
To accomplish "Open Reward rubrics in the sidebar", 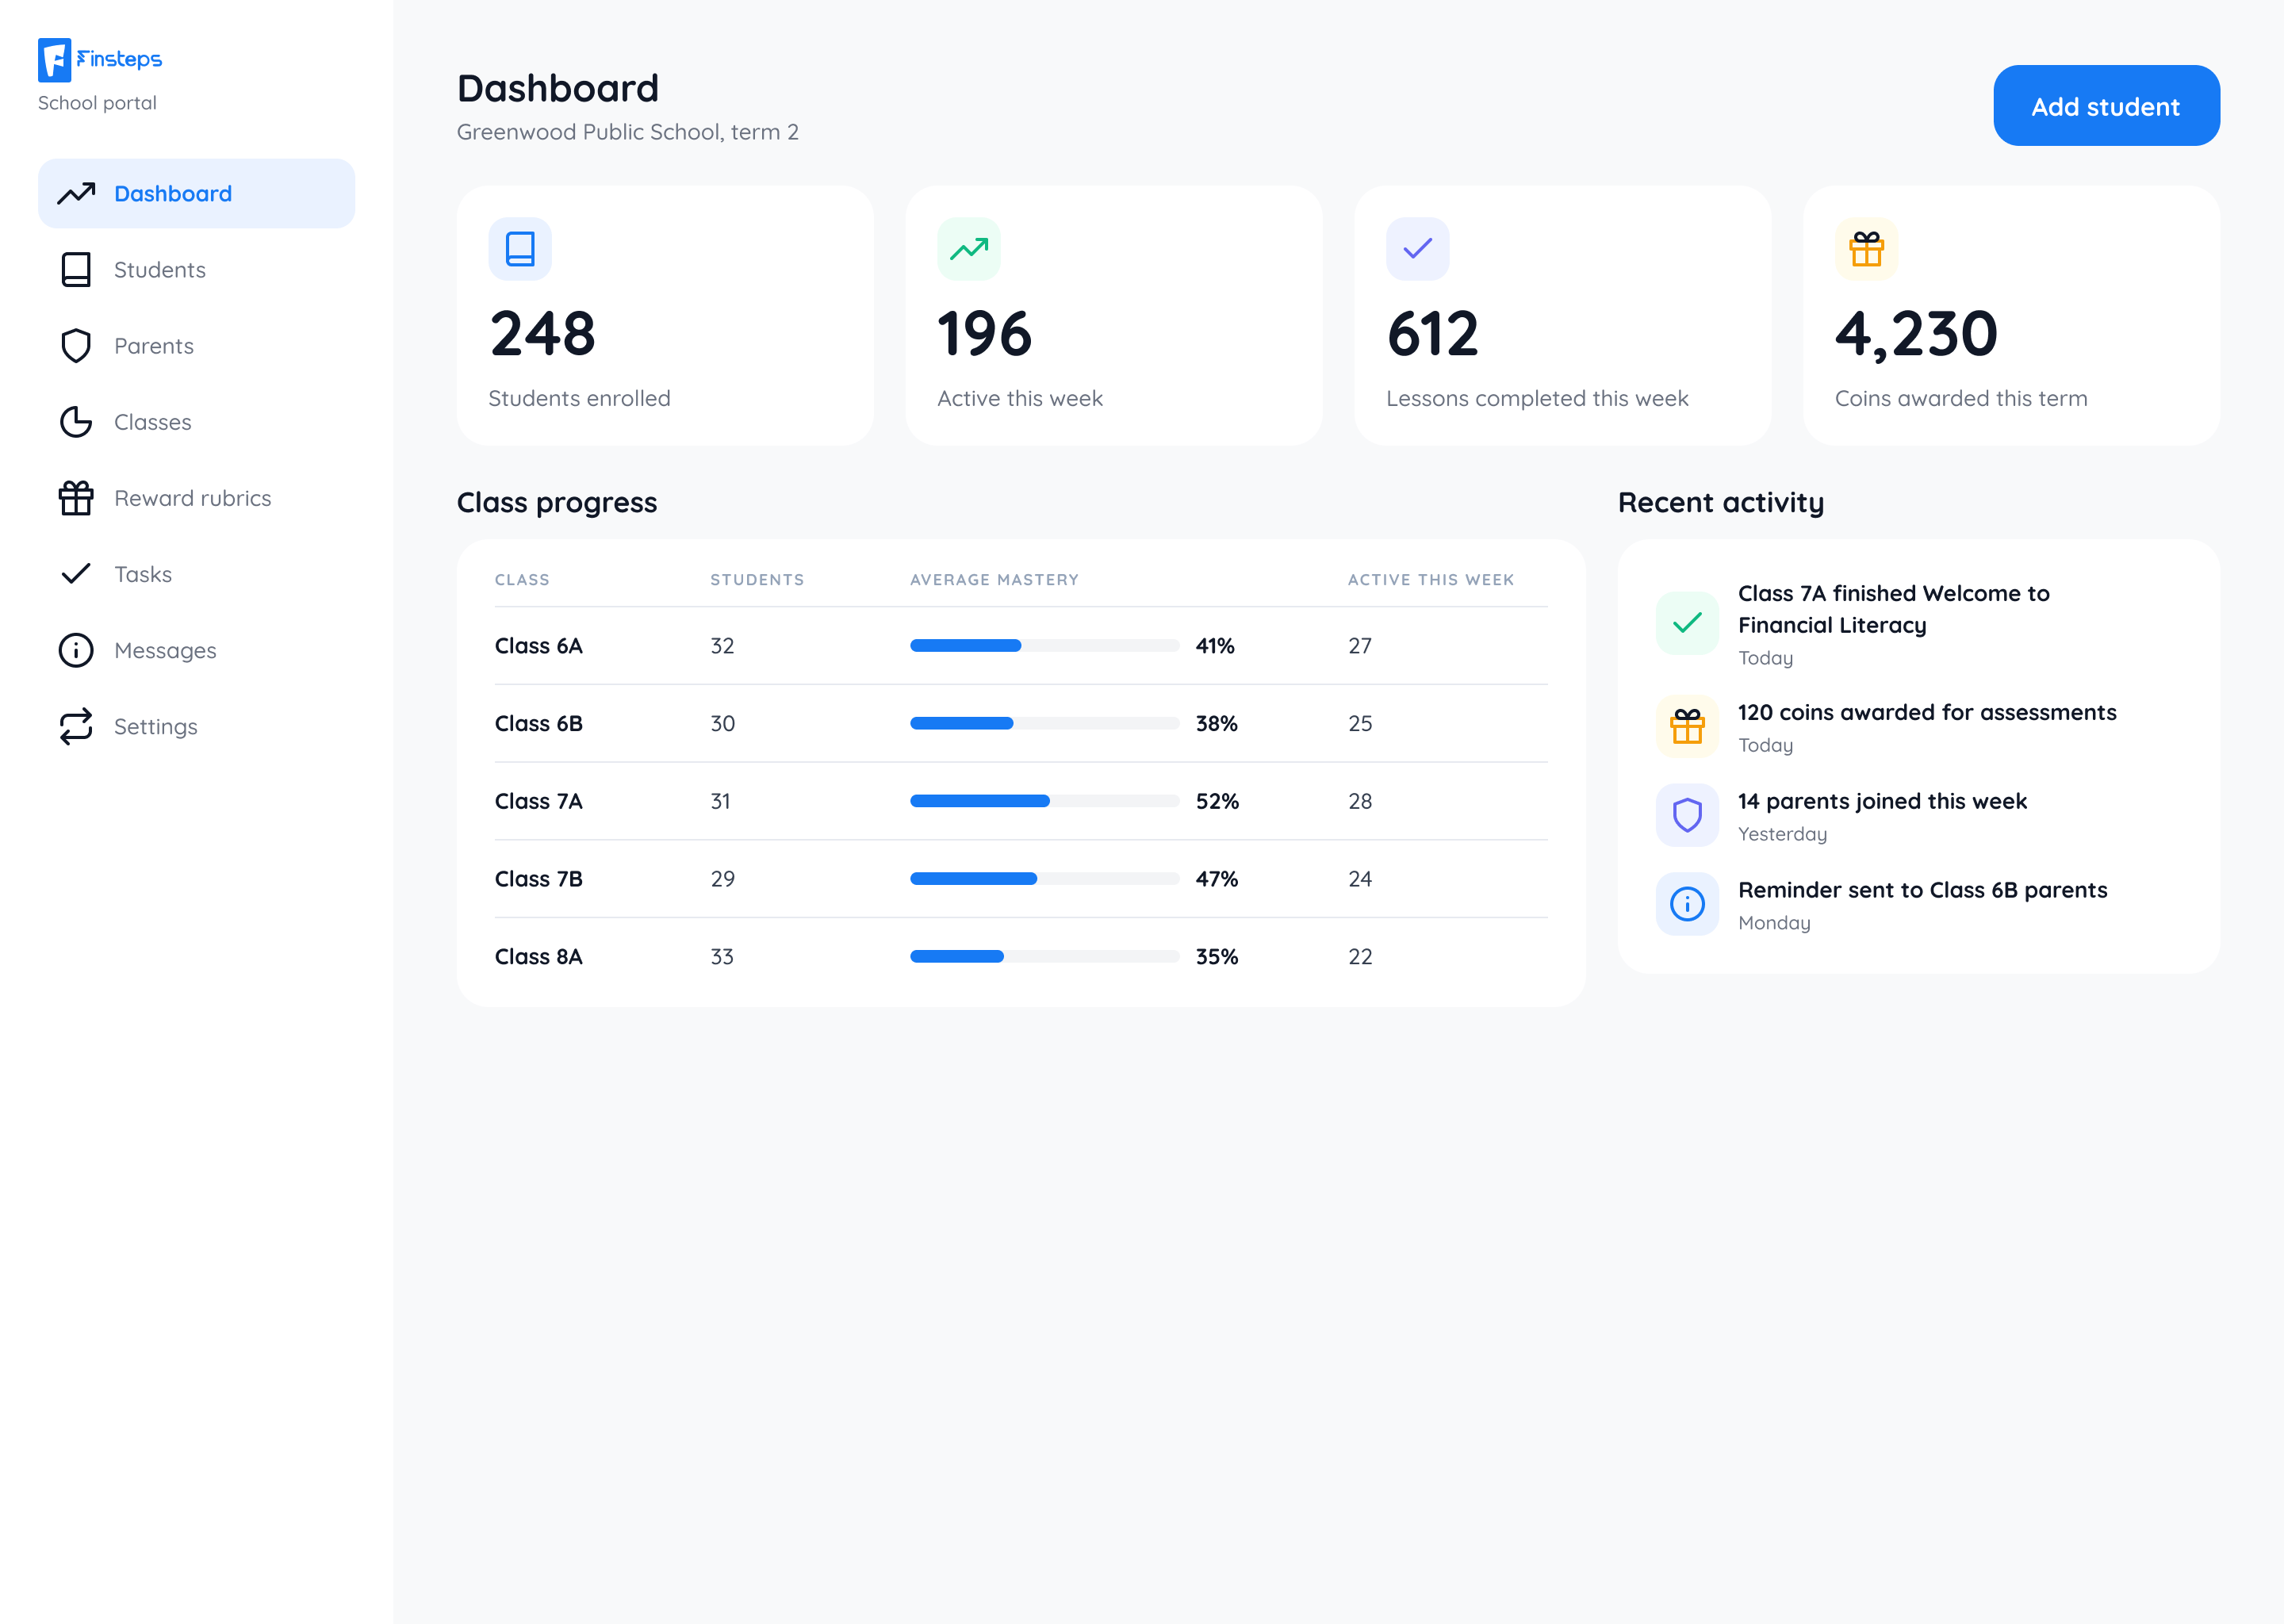I will [196, 498].
